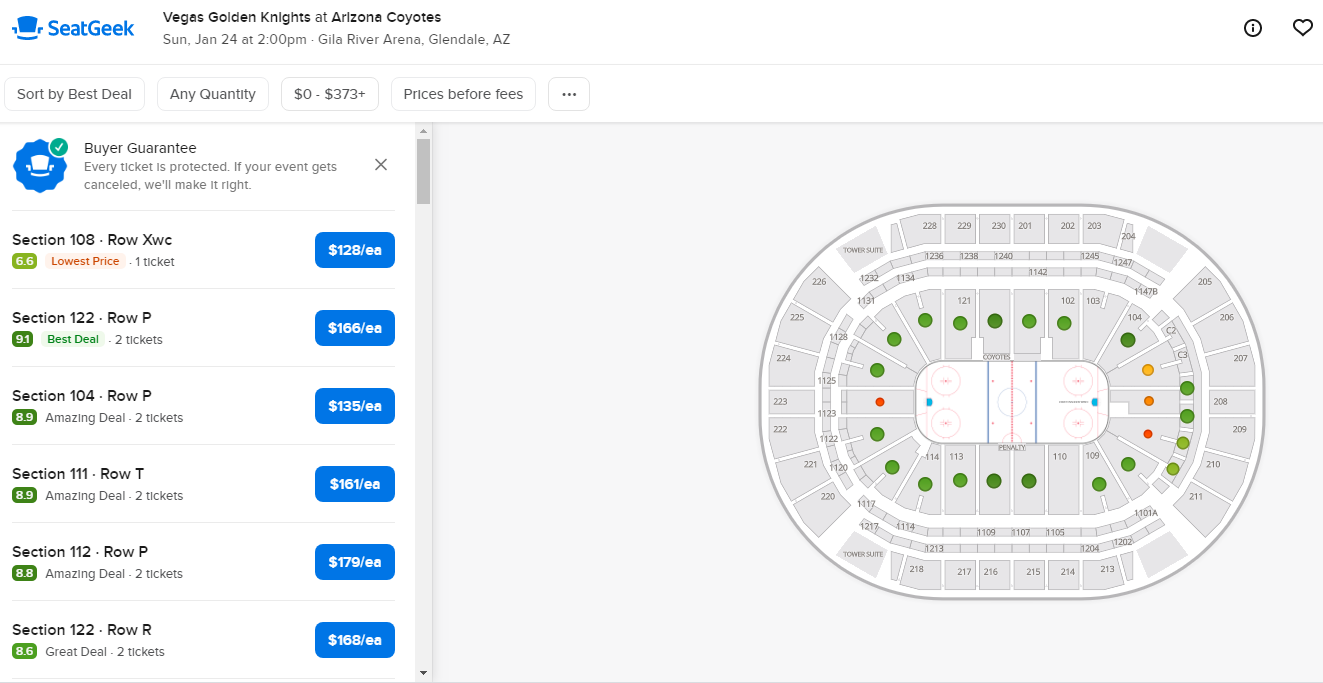Screen dimensions: 1323x683
Task: Select the red-orange marker in left section
Action: pos(880,402)
